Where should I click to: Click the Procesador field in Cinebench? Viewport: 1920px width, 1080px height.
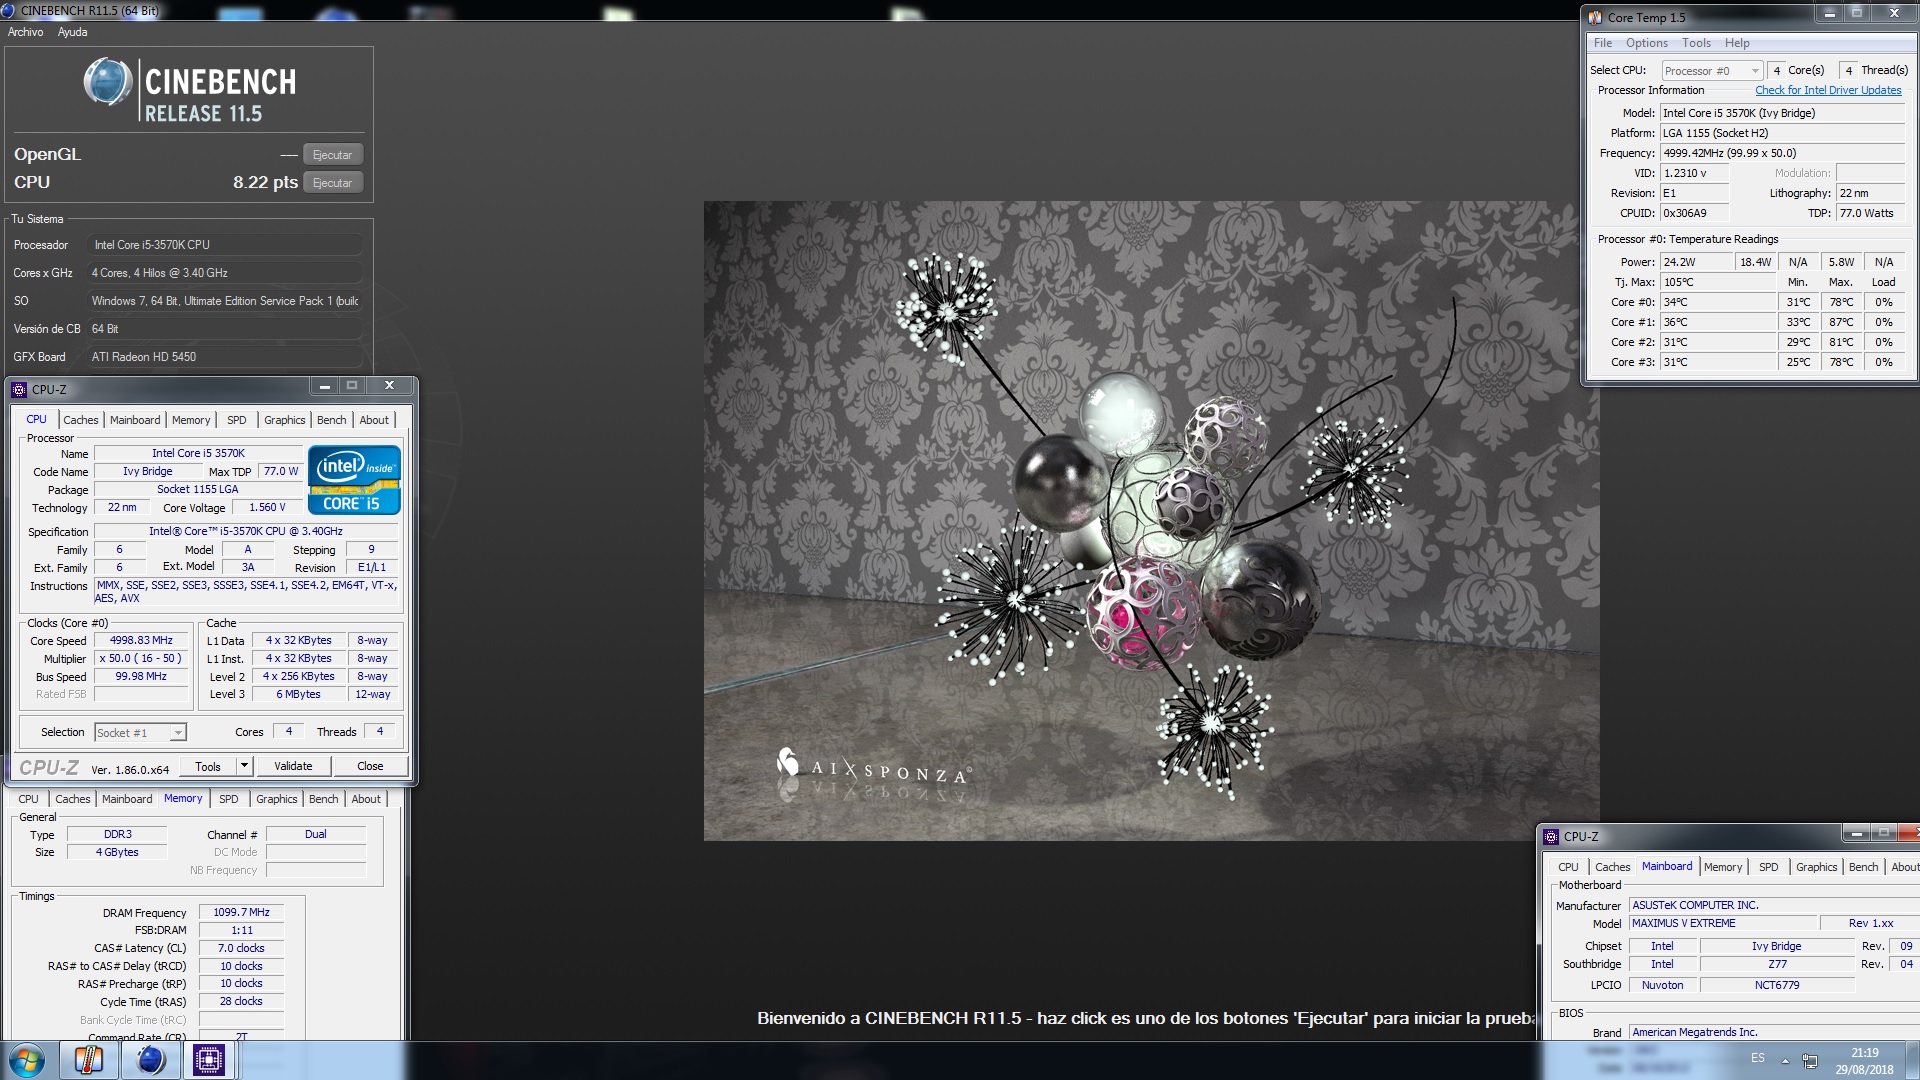coord(225,245)
